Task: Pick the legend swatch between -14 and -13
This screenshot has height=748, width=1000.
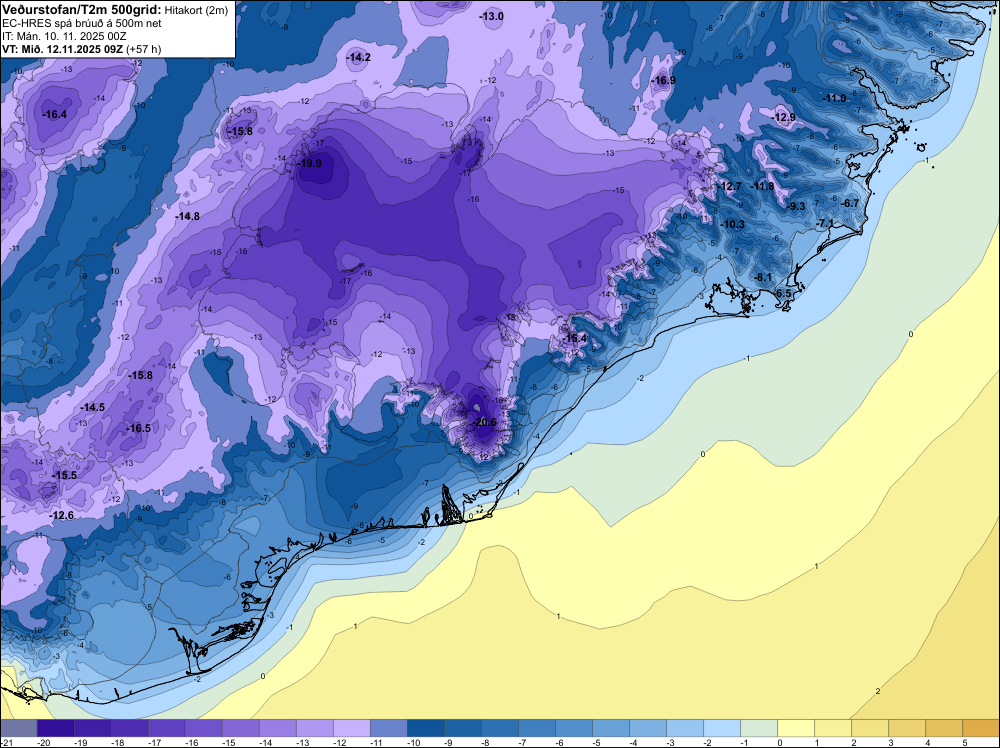Action: pyautogui.click(x=277, y=728)
